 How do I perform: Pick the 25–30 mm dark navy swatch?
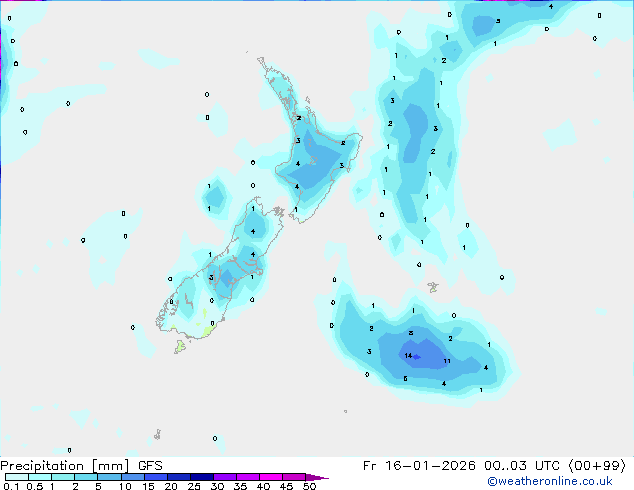tap(202, 477)
